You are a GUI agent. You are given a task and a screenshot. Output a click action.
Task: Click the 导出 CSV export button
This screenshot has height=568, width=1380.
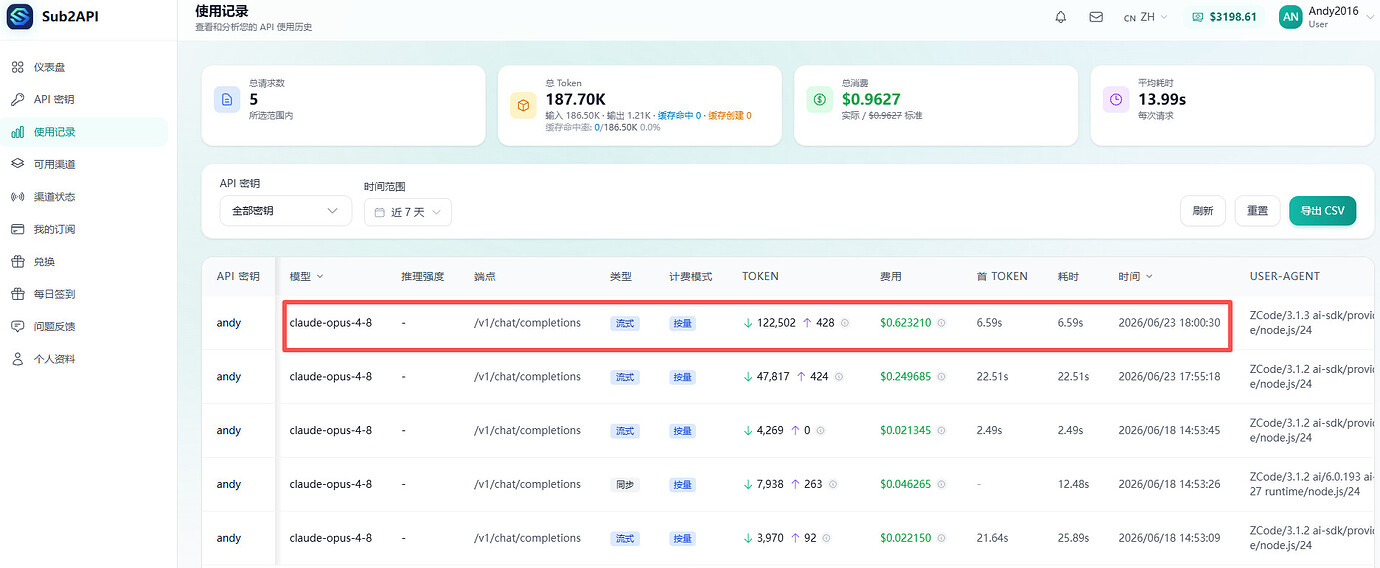pyautogui.click(x=1322, y=211)
